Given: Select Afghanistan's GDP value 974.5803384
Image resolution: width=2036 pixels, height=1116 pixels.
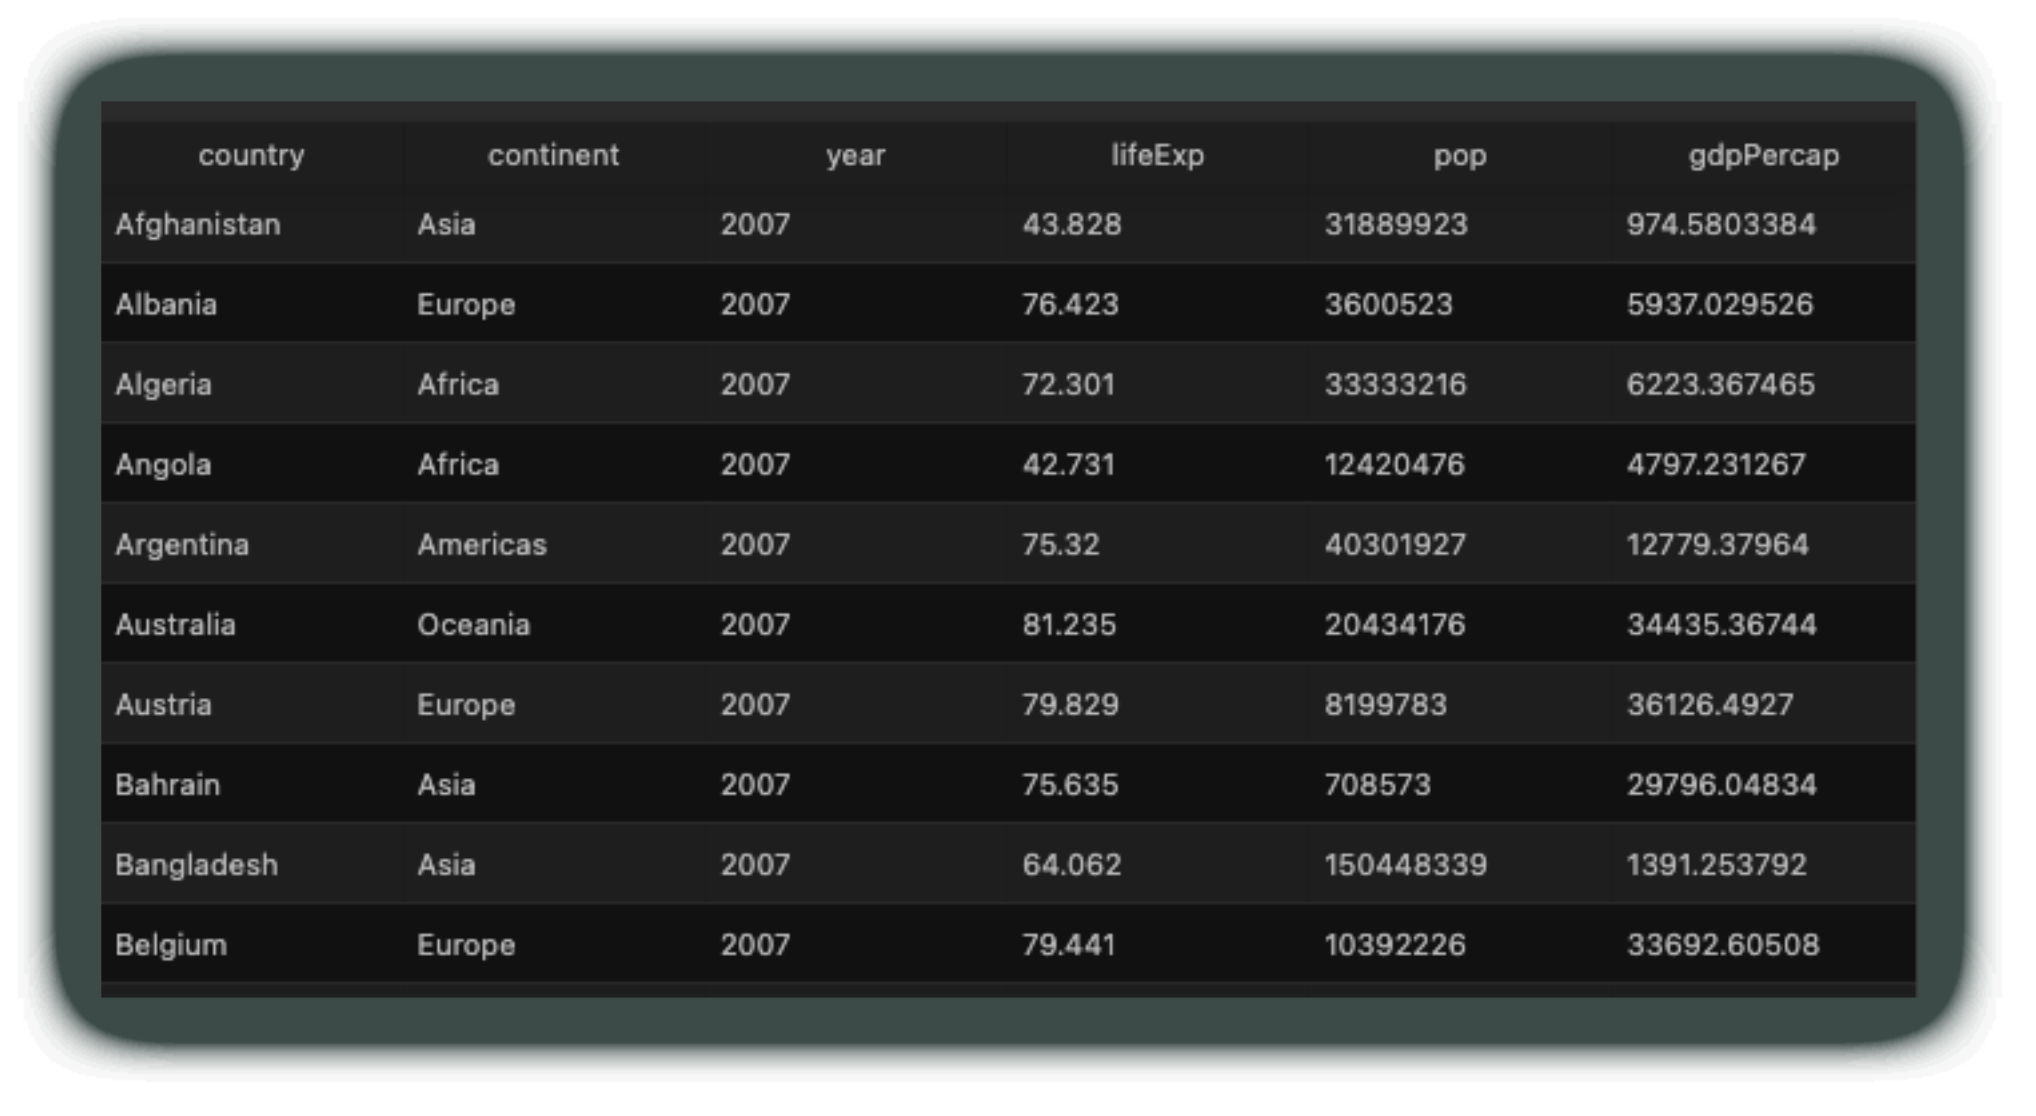Looking at the screenshot, I should 1720,224.
